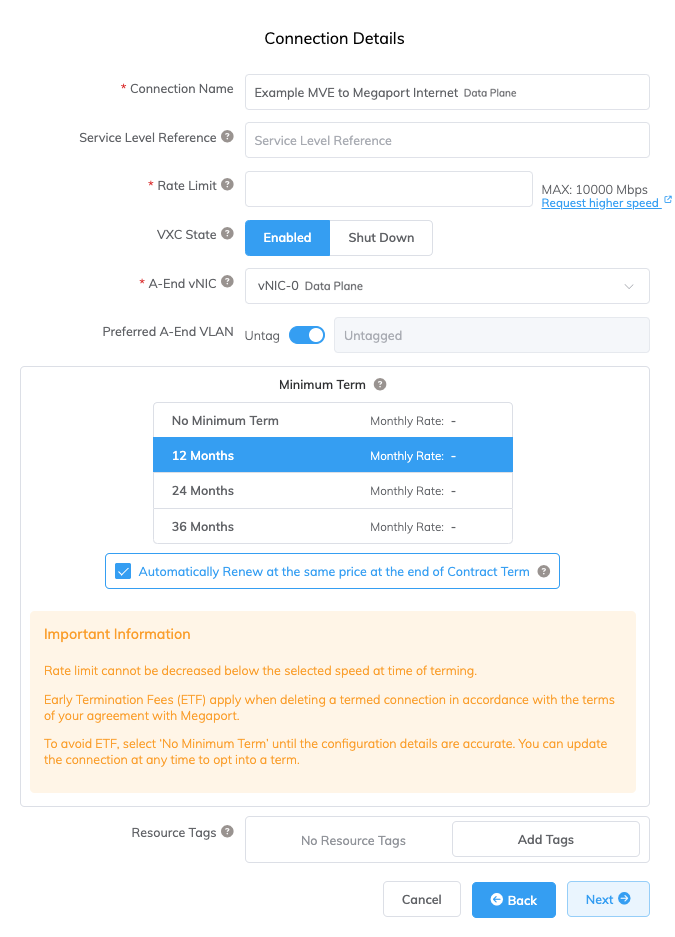Open the VXC State help tooltip

coord(228,234)
